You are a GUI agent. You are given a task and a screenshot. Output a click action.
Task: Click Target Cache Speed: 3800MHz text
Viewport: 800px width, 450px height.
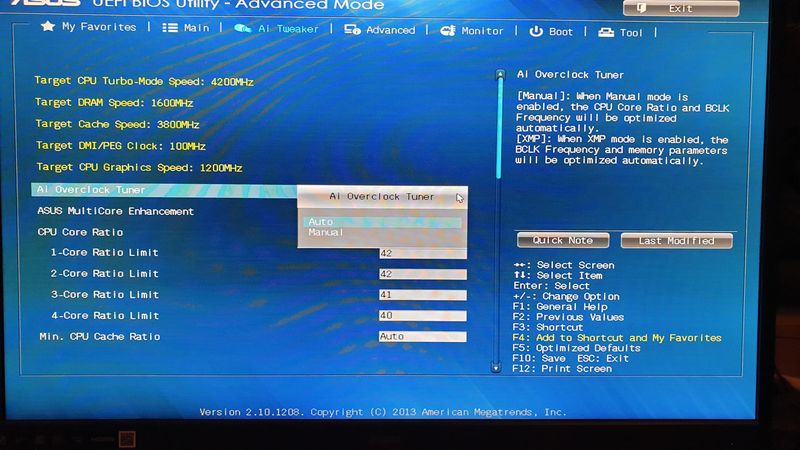117,124
